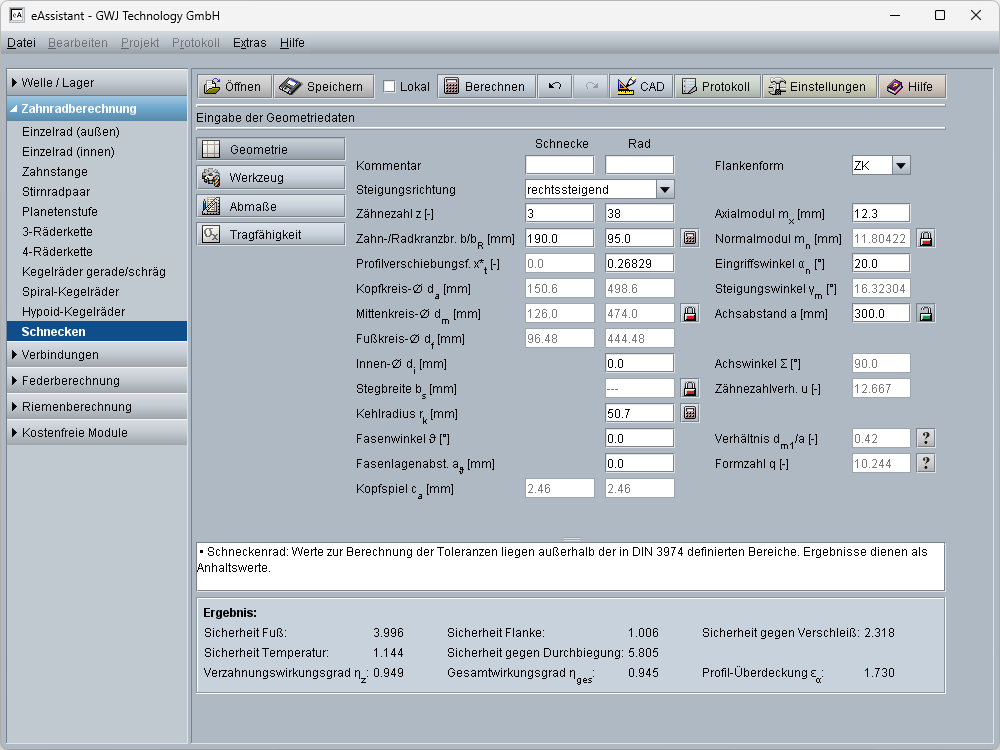1000x750 pixels.
Task: Open the Datei menu
Action: pyautogui.click(x=21, y=43)
